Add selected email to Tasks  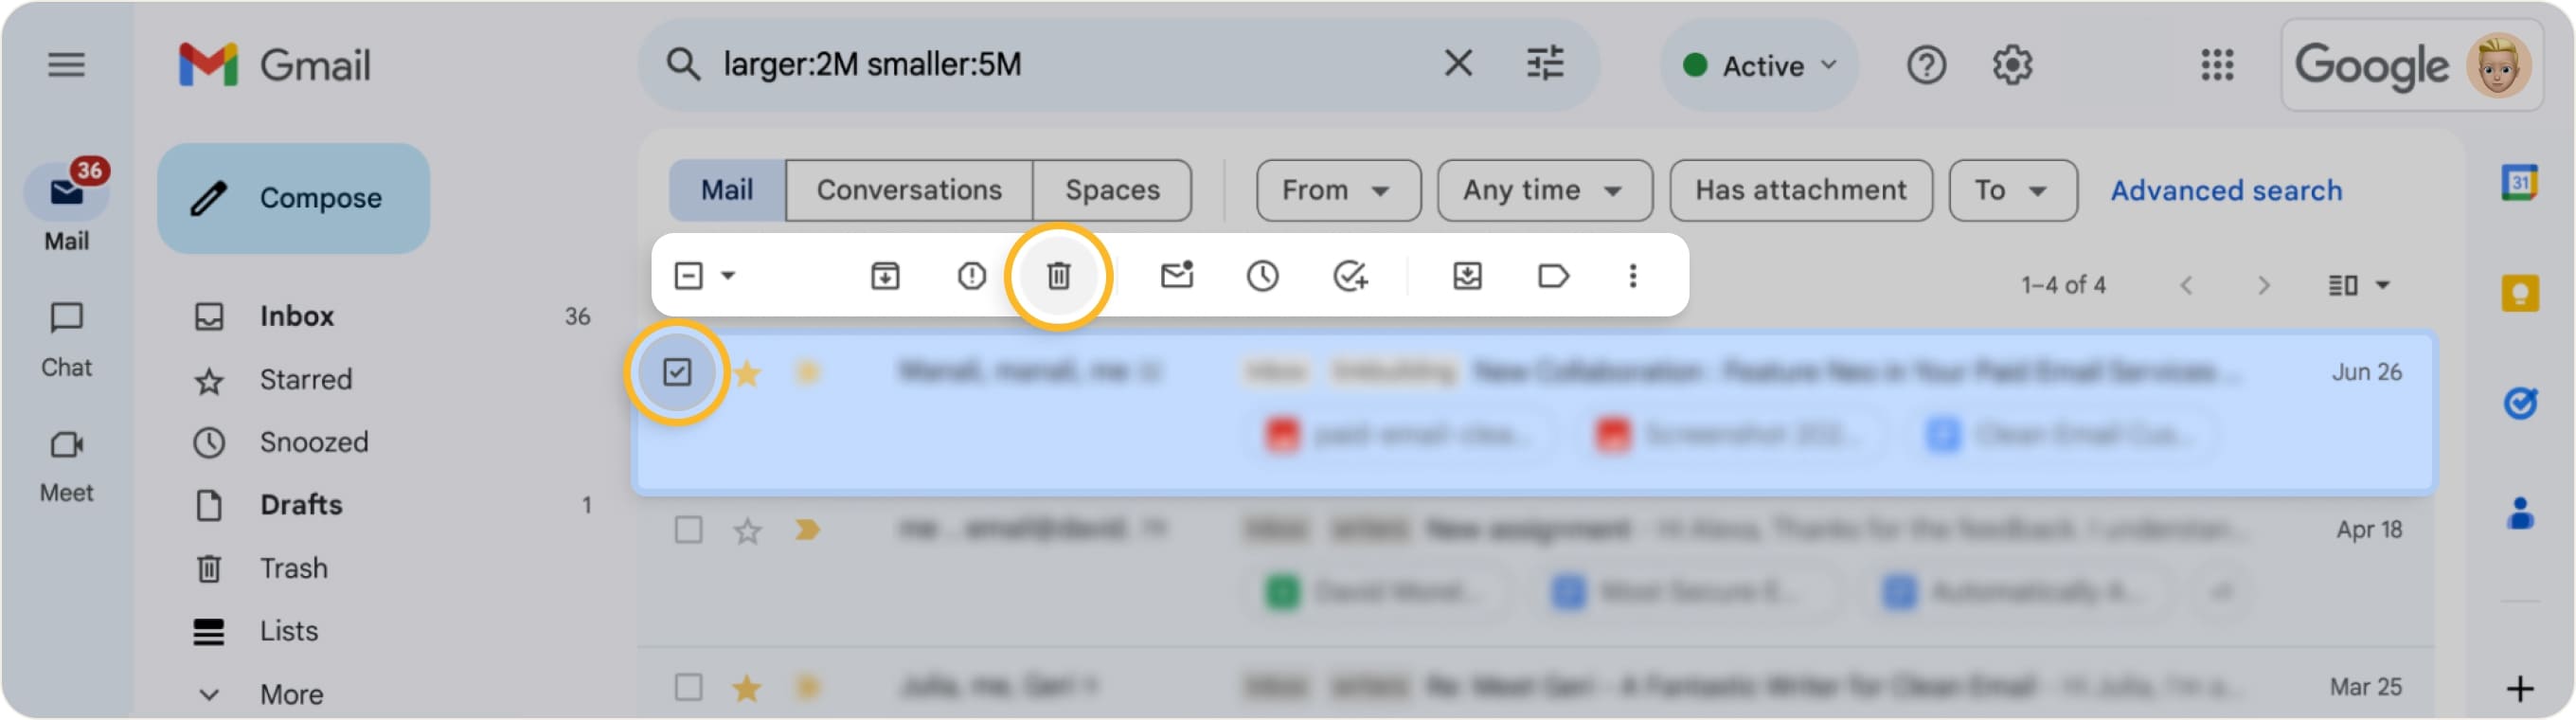coord(1348,276)
